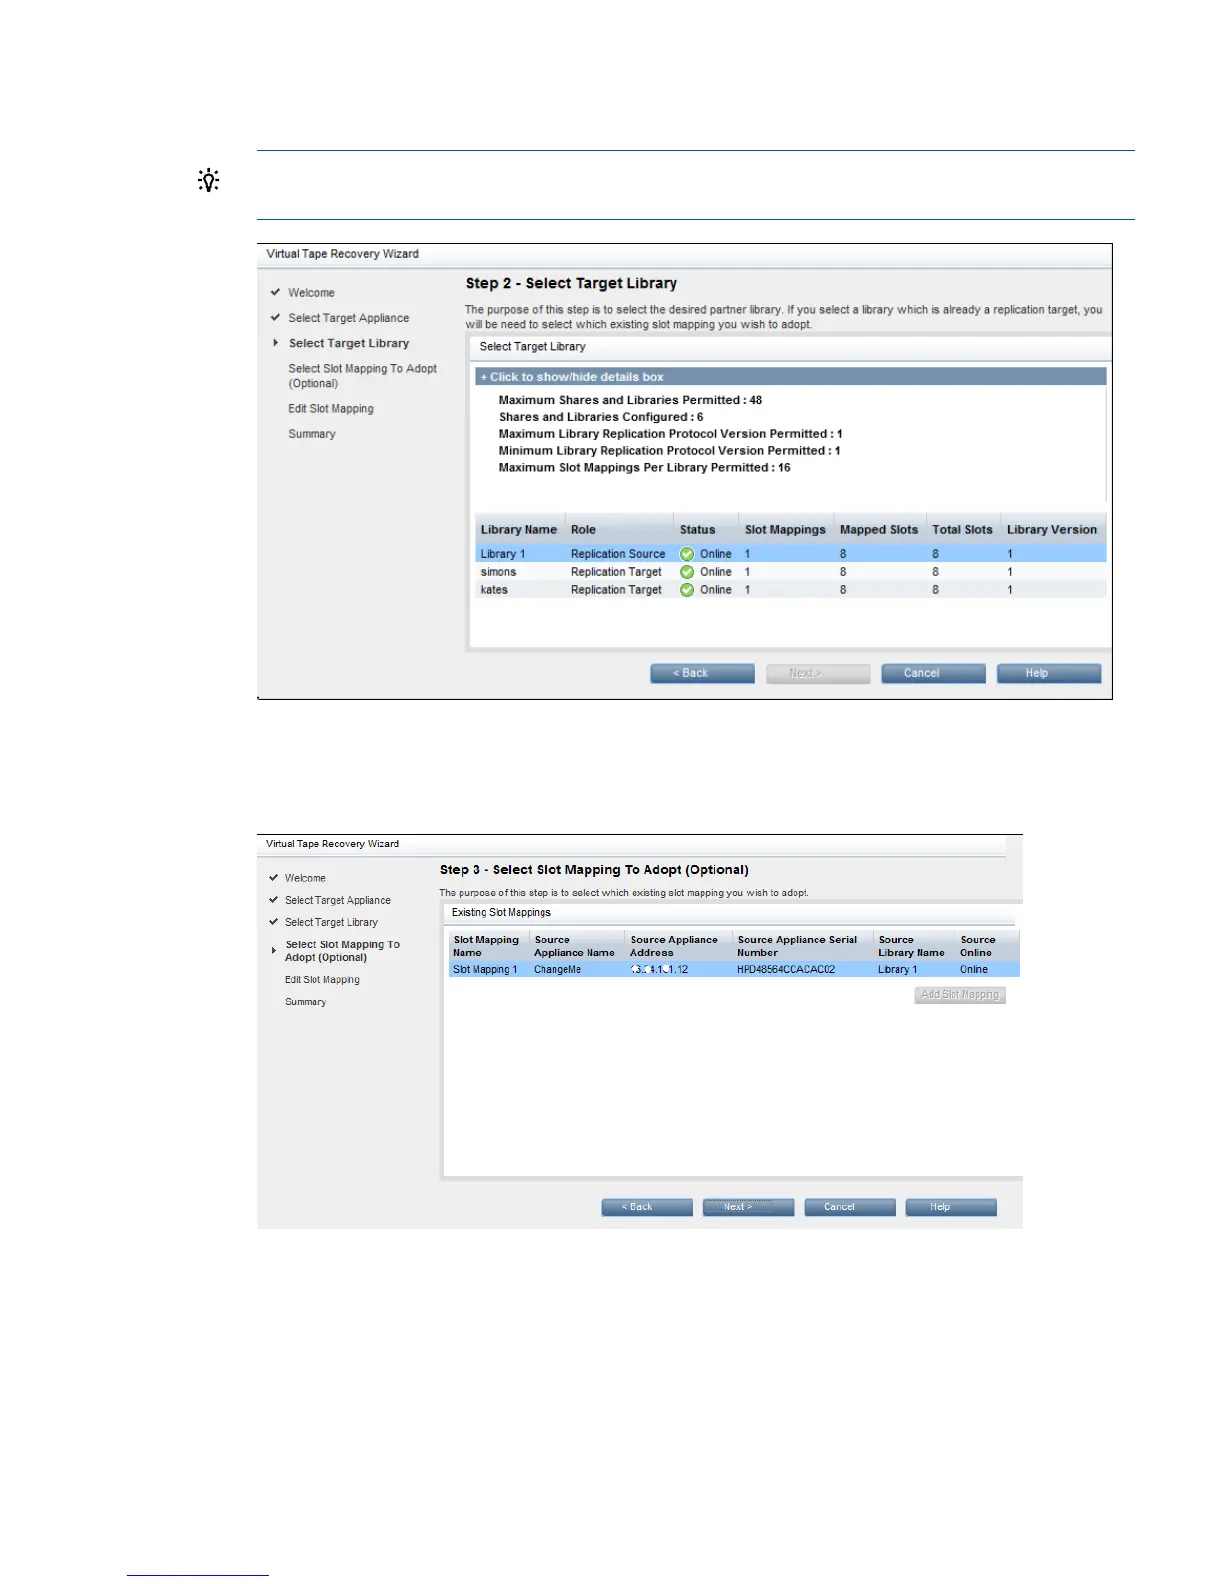Go to Select Target Appliance in Step 2 wizard sidebar
This screenshot has height=1584, width=1224.
coord(348,318)
